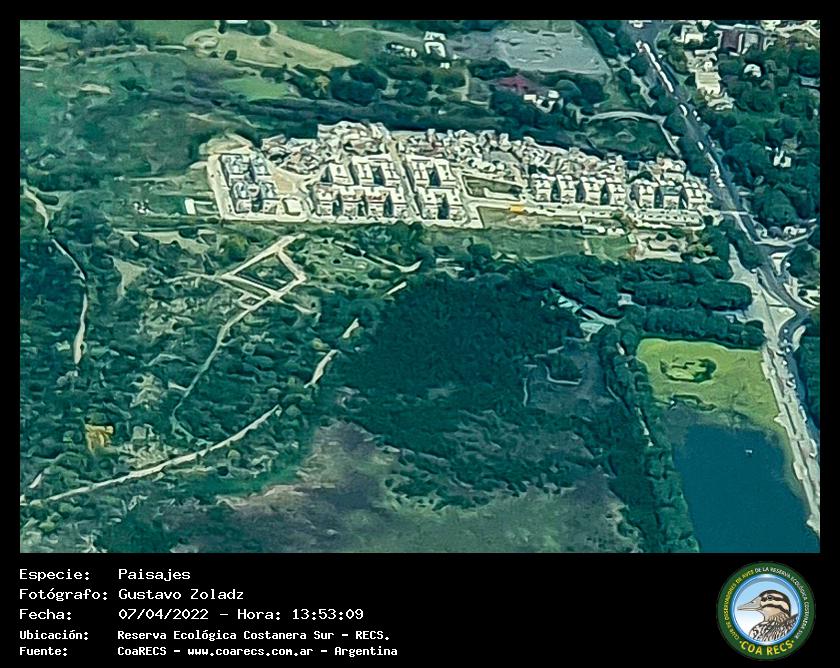This screenshot has height=668, width=840.
Task: Select the photographer name Gustavo Zoladz
Action: (x=180, y=594)
